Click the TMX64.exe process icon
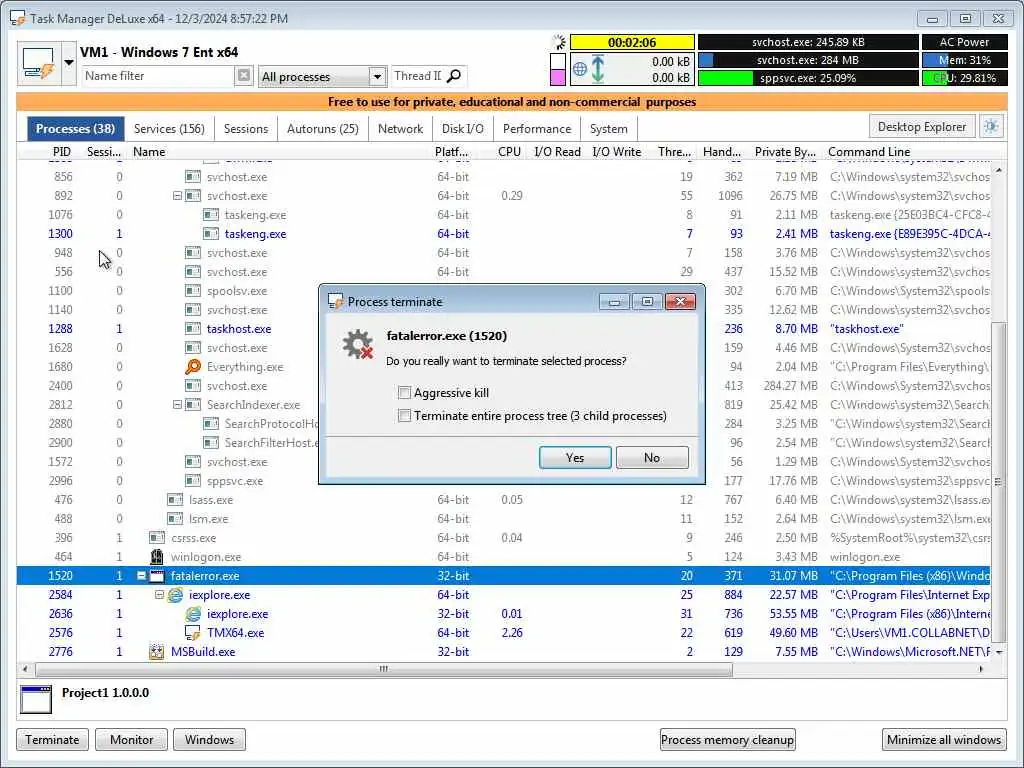Viewport: 1024px width, 768px height. coord(193,633)
